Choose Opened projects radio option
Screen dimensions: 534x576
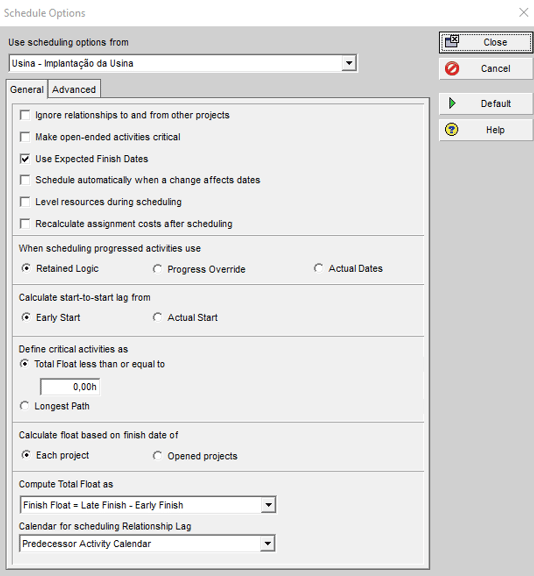click(157, 456)
